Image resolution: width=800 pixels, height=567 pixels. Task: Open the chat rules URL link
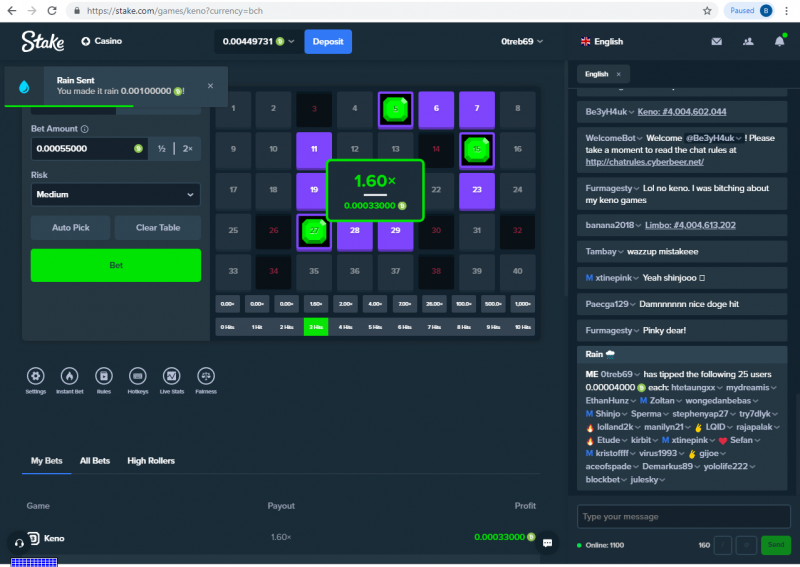644,162
